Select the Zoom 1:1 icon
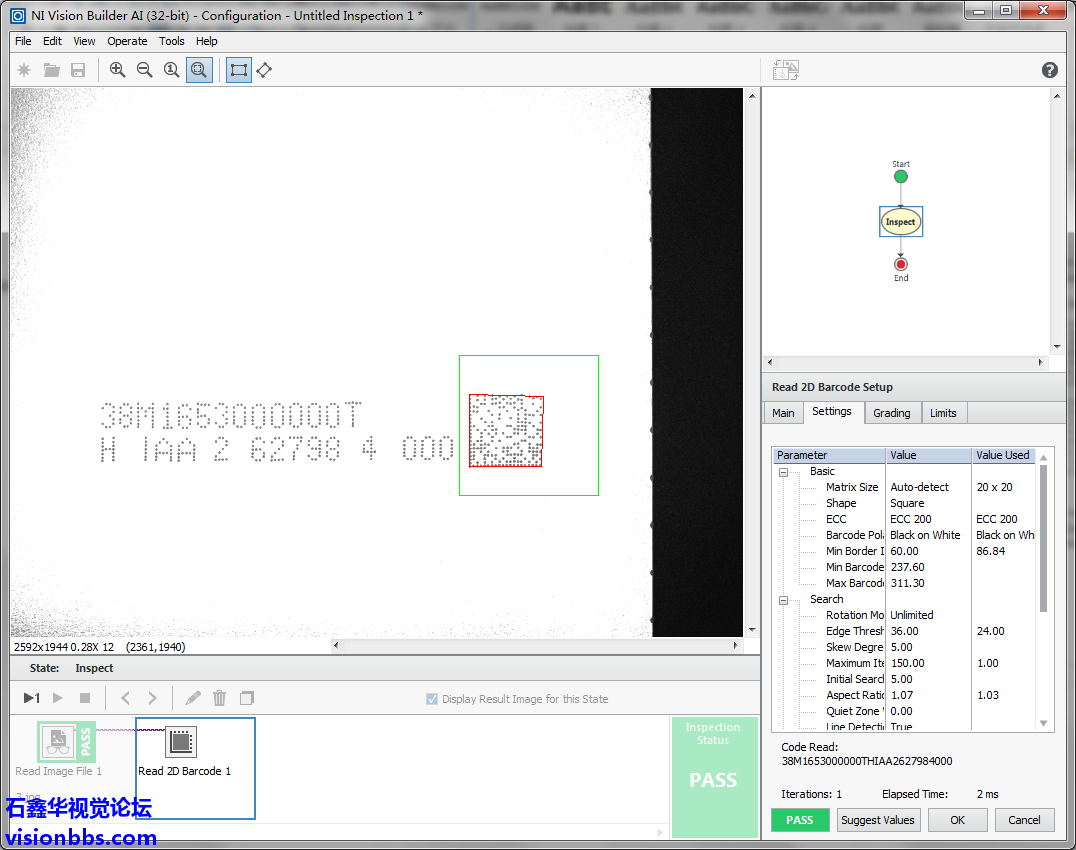 coord(172,70)
